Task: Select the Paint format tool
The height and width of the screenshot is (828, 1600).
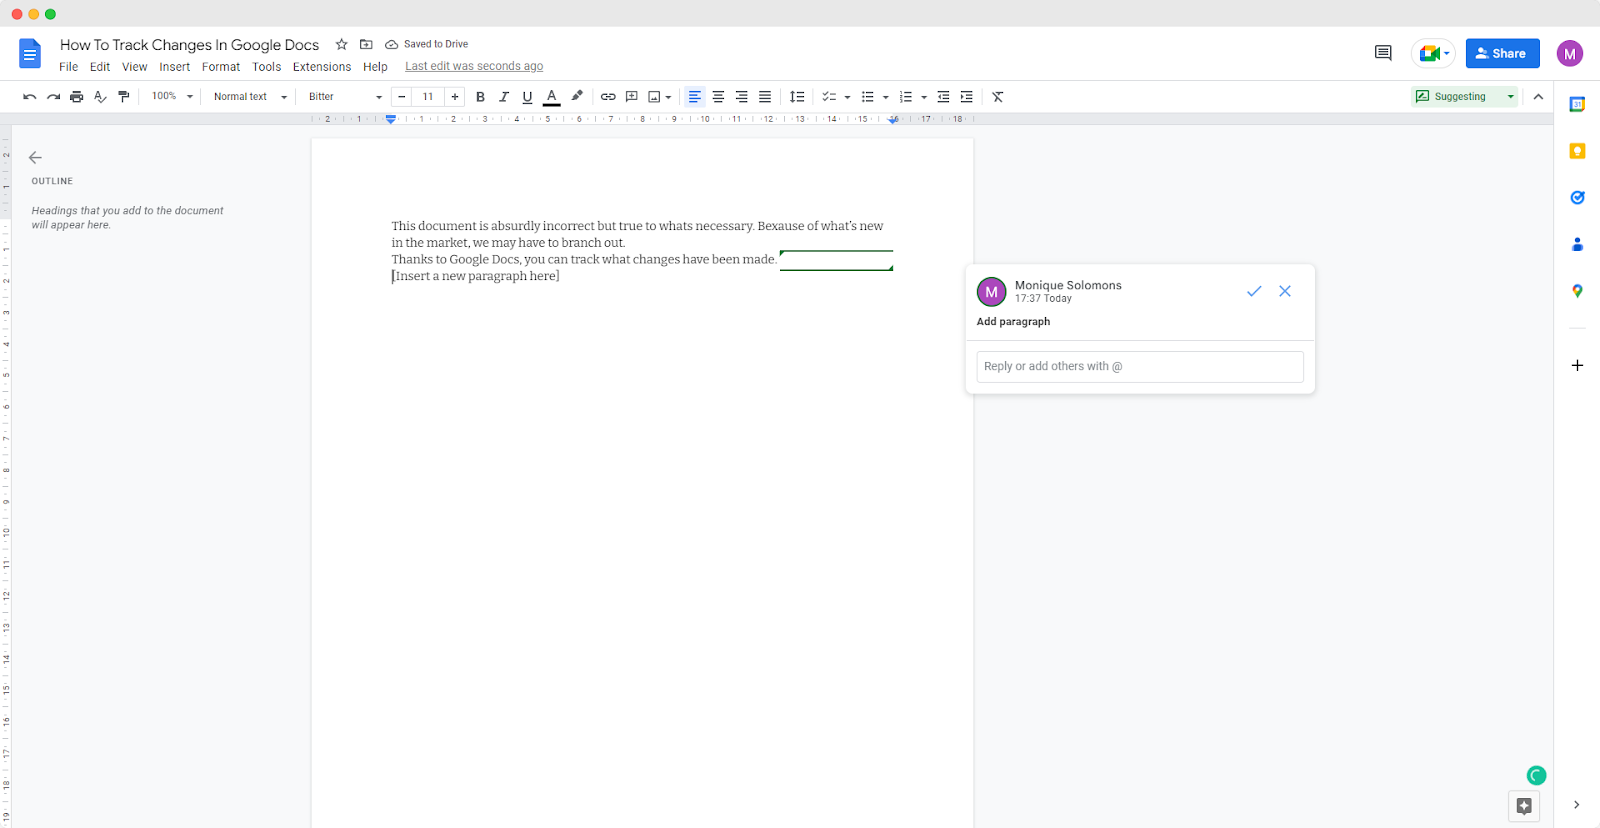Action: [124, 97]
